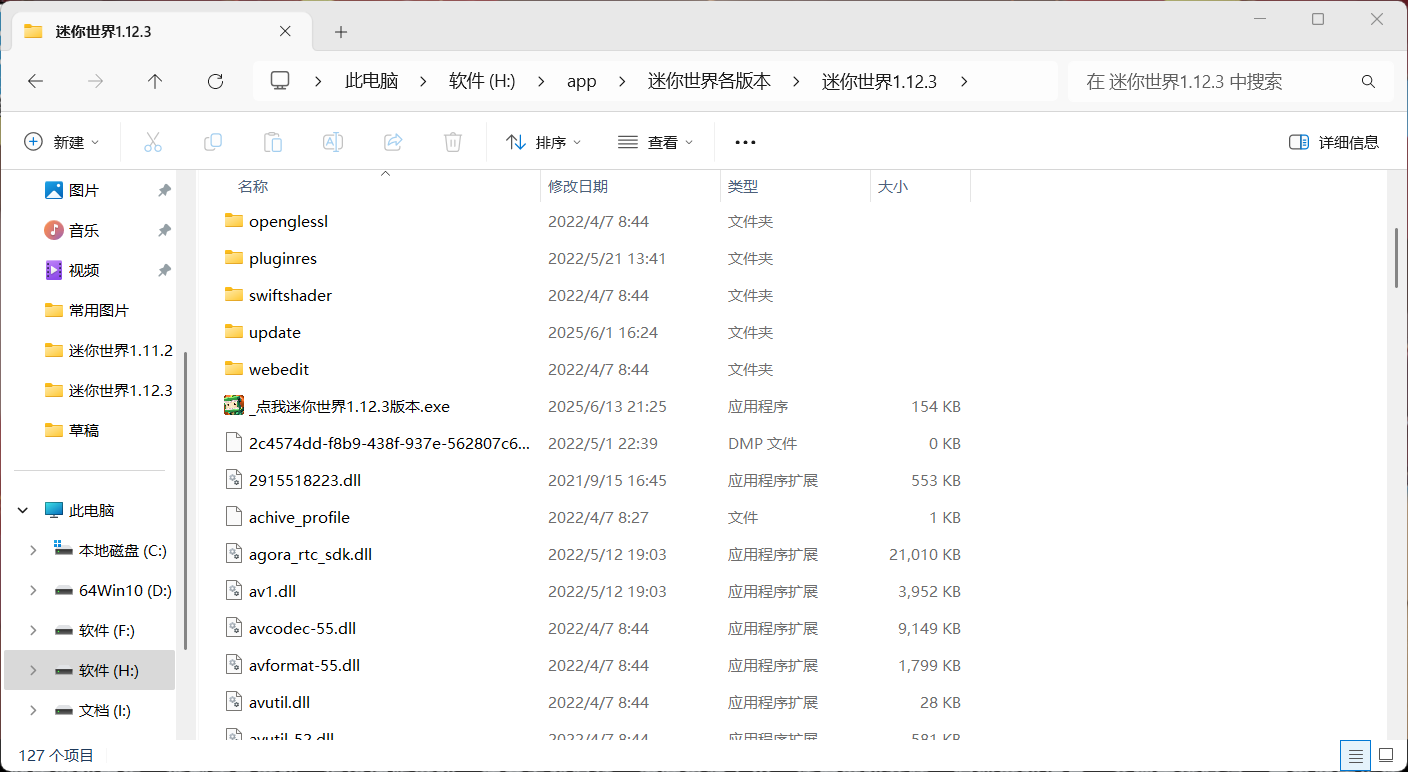This screenshot has width=1408, height=772.
Task: Click the Paste clipboard icon
Action: coord(273,142)
